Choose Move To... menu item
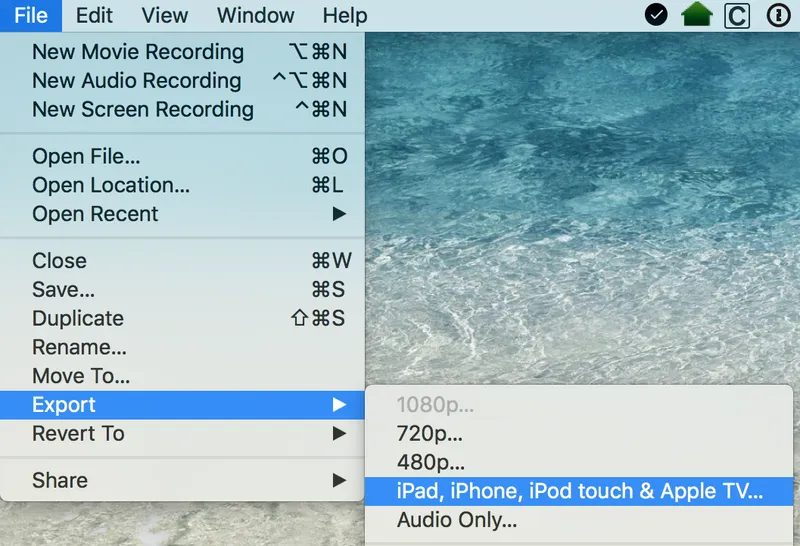Screen dimensions: 800x546 [x=182, y=376]
